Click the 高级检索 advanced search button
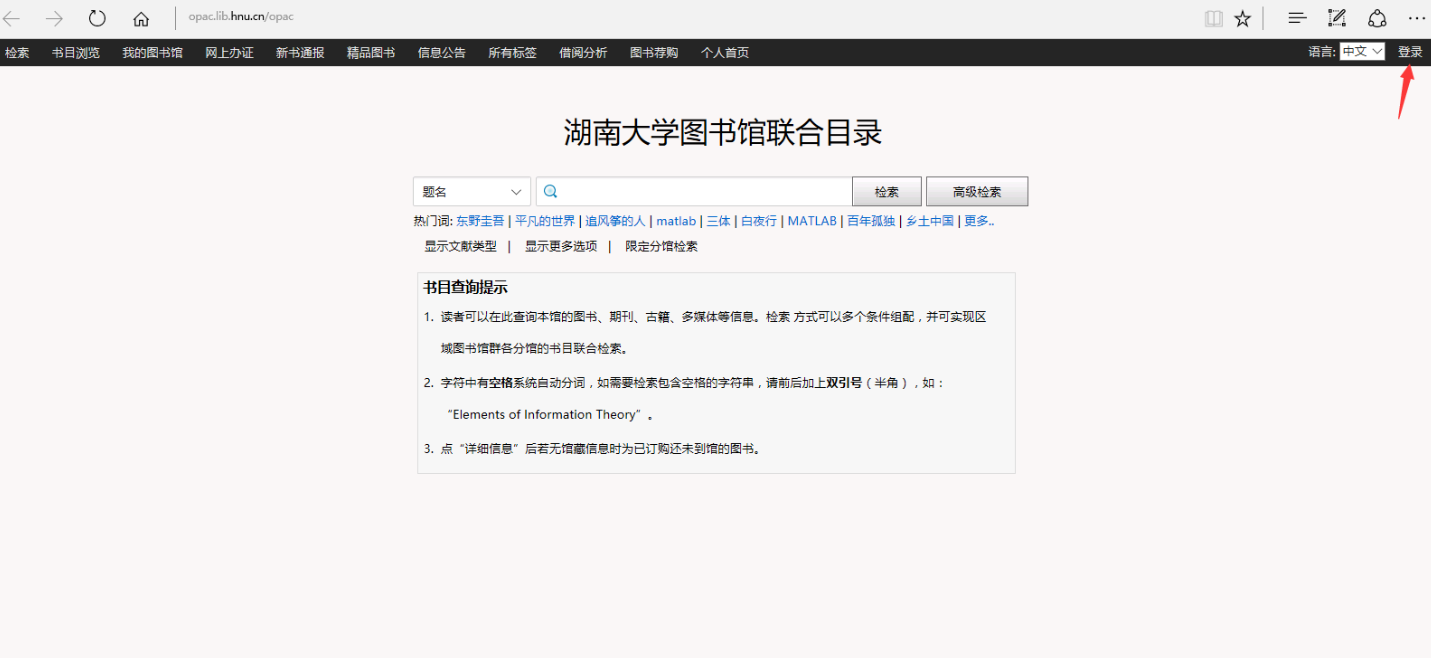 (x=976, y=192)
